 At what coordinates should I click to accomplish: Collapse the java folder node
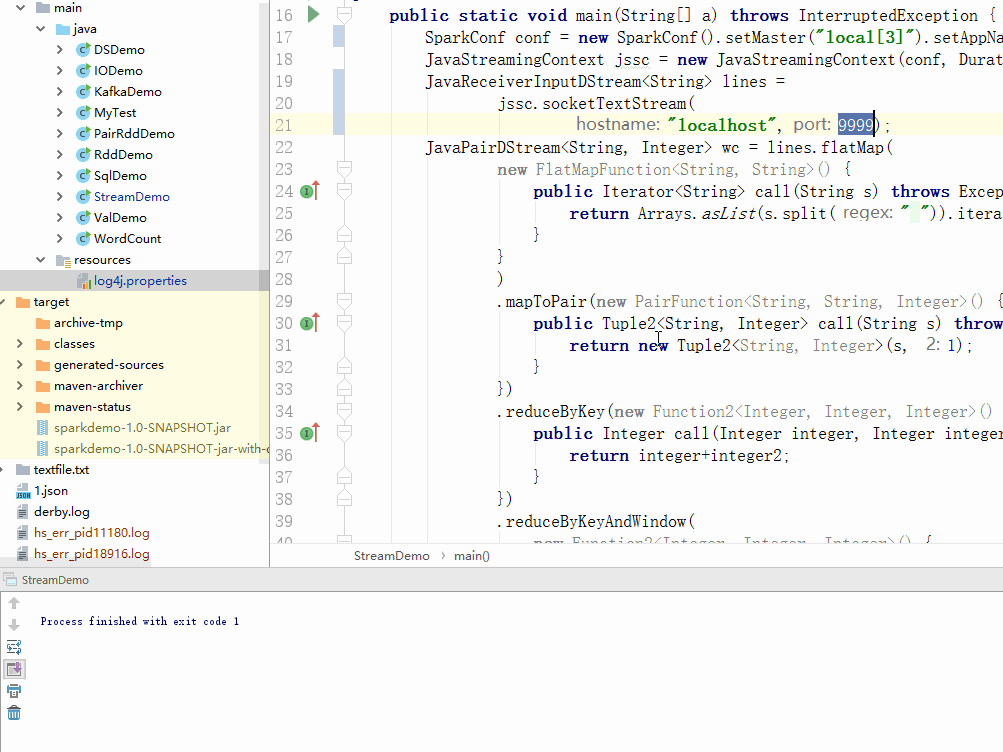tap(41, 29)
